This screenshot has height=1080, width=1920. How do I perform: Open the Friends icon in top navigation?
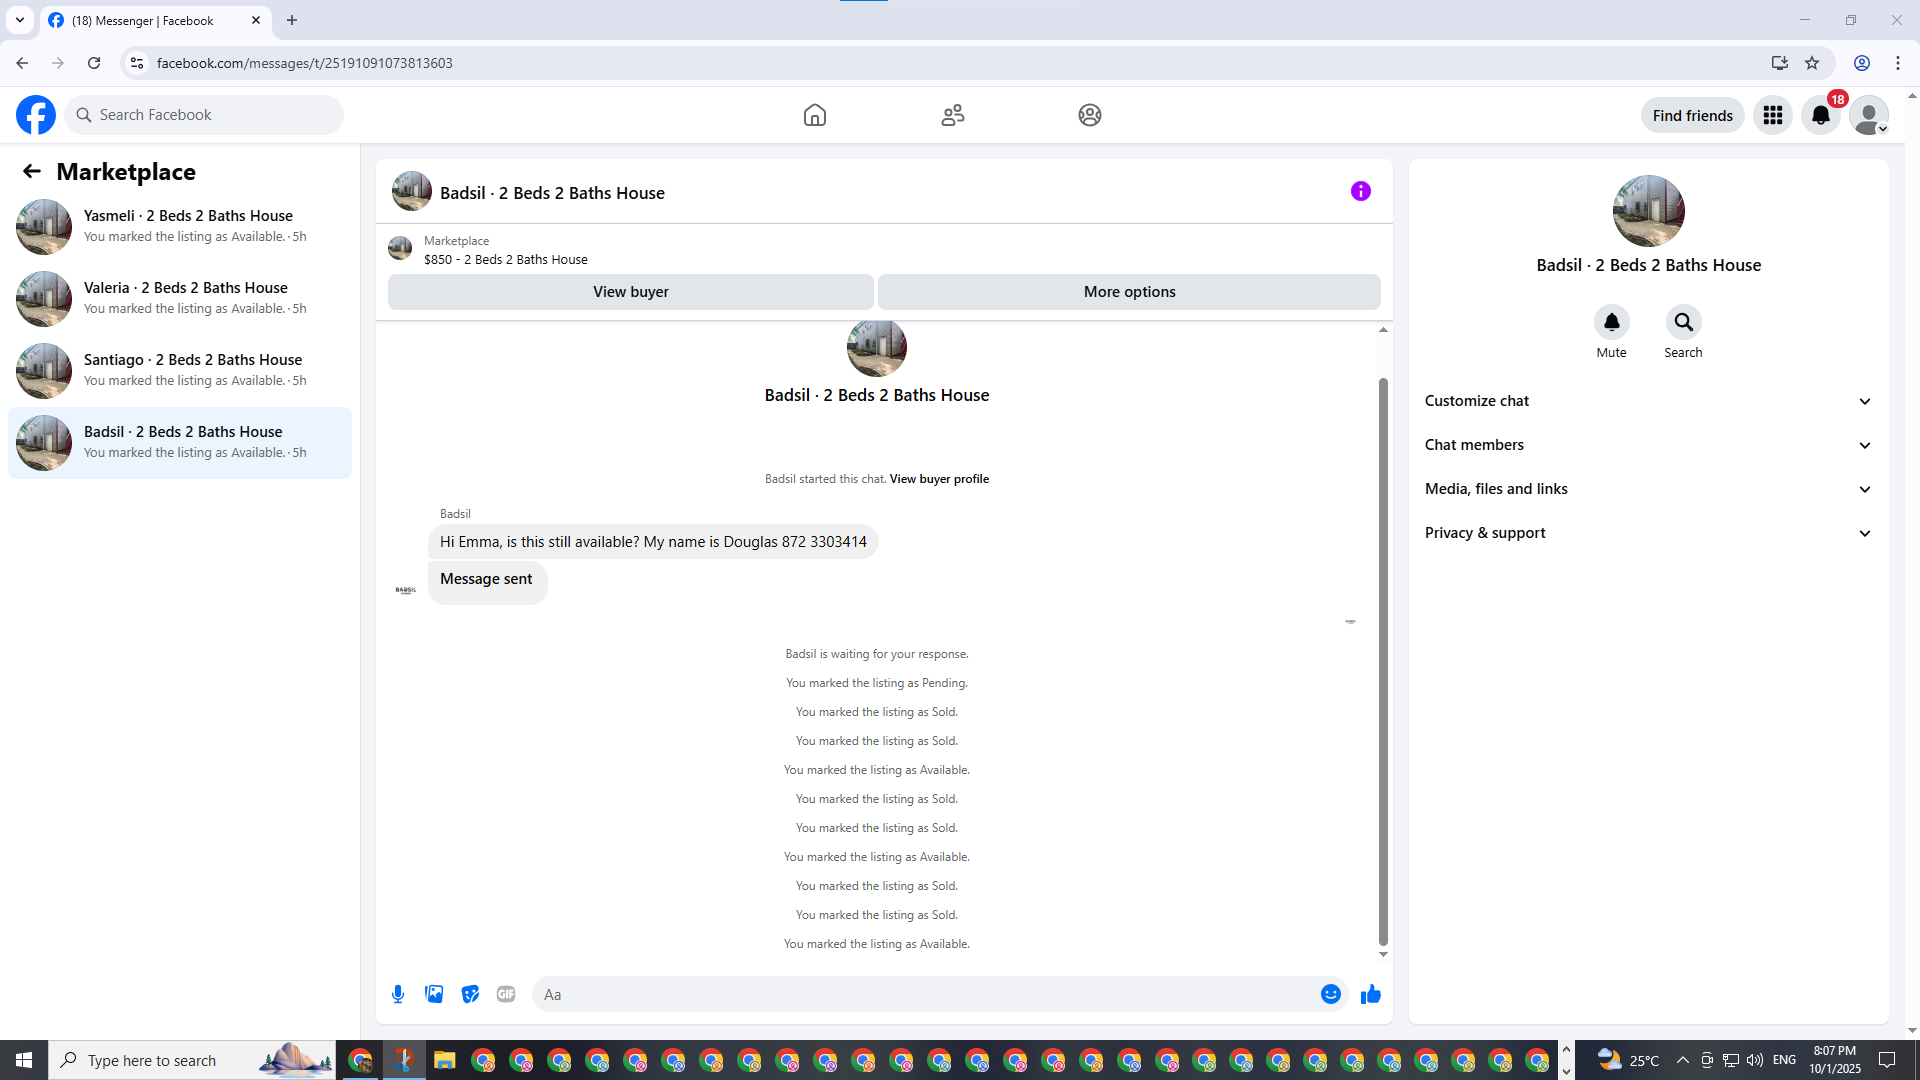(953, 115)
